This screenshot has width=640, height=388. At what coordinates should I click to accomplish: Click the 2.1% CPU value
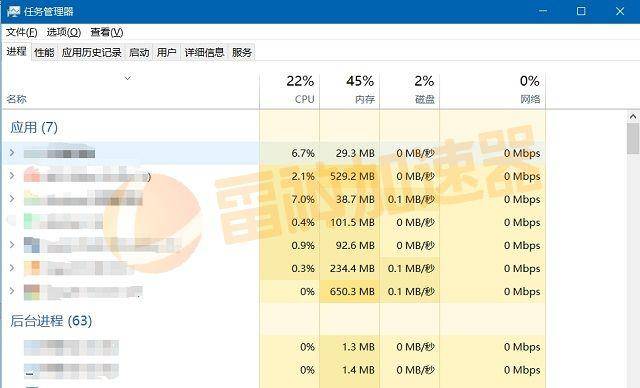303,176
